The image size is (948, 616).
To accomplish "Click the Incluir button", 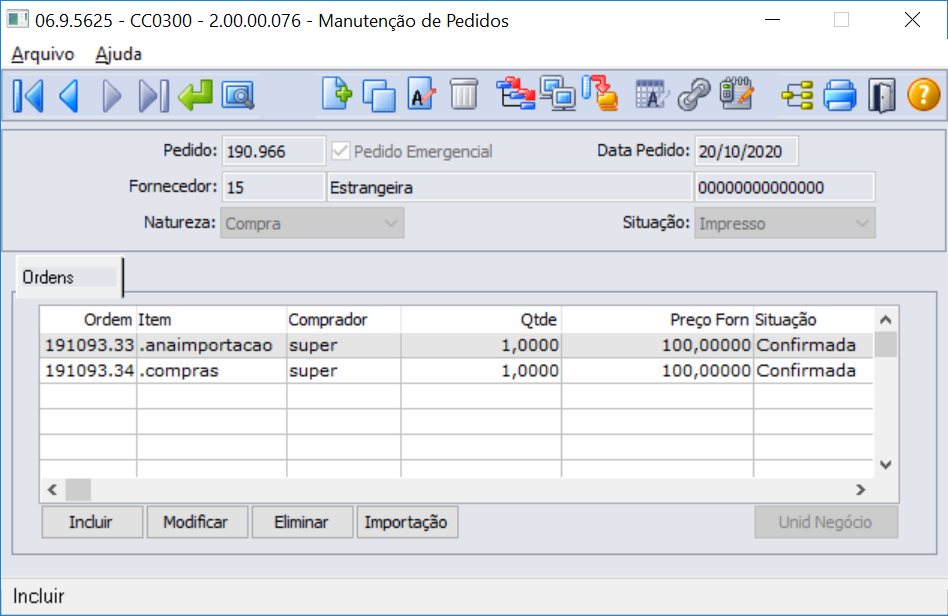I will tap(92, 522).
